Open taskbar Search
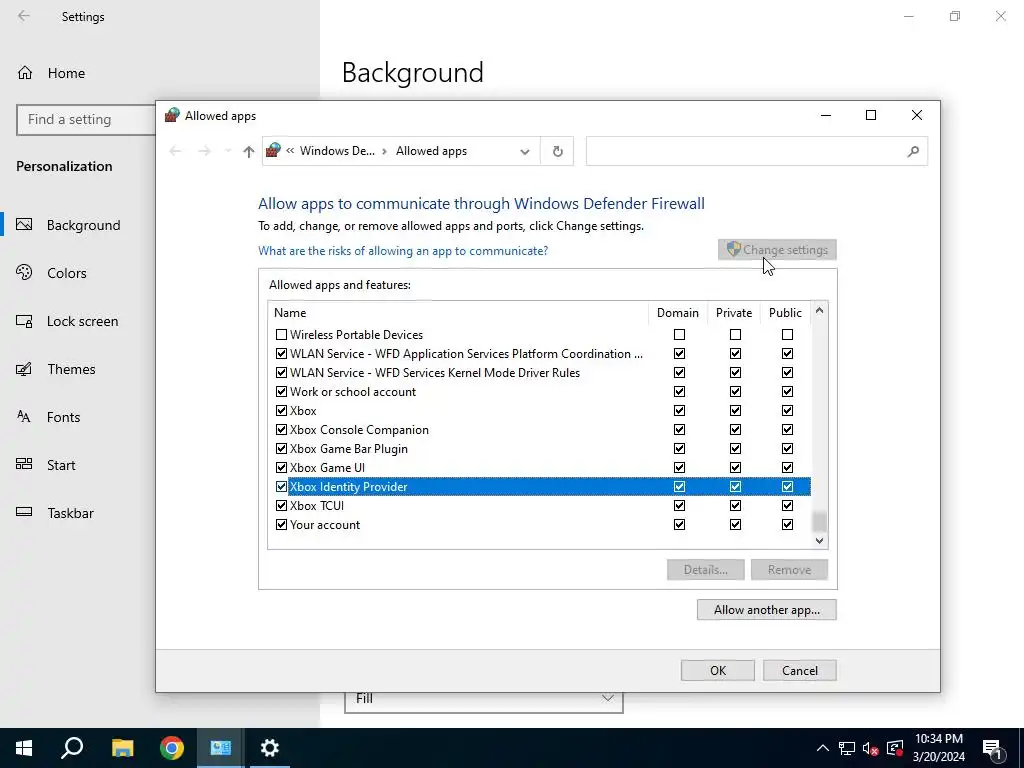The height and width of the screenshot is (768, 1024). 72,748
